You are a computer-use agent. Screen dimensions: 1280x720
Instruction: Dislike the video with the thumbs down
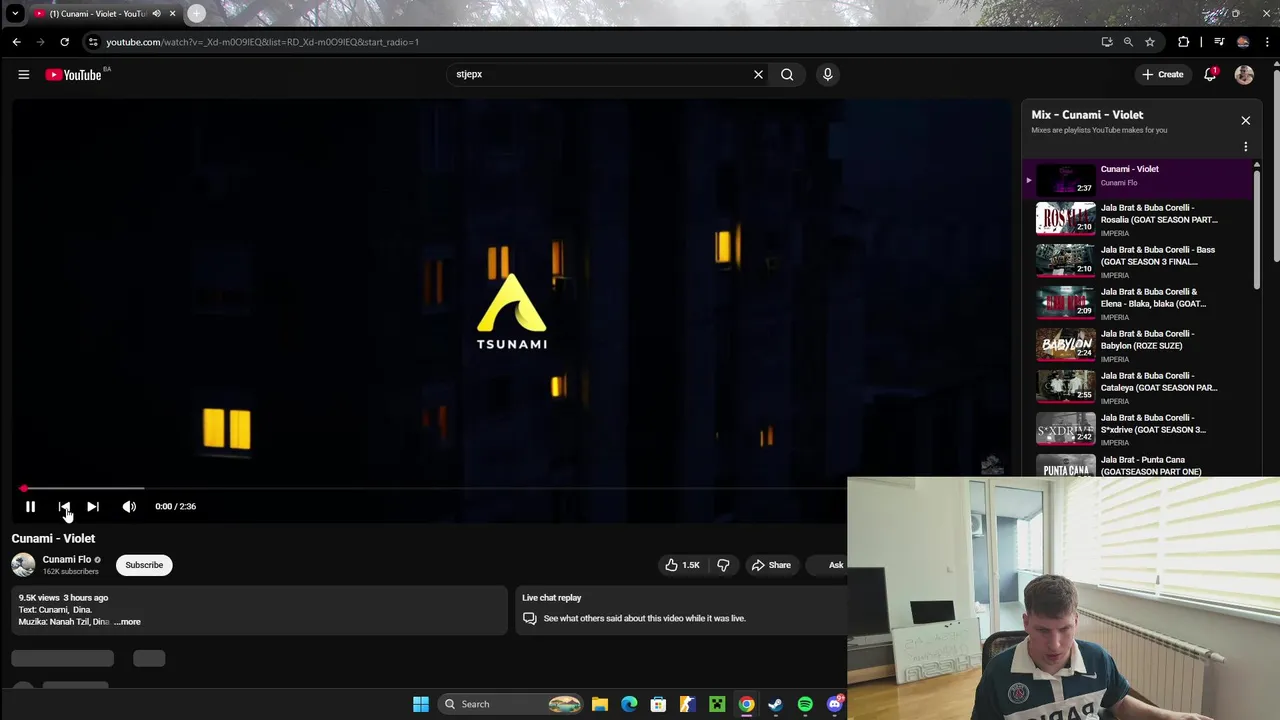pyautogui.click(x=723, y=565)
